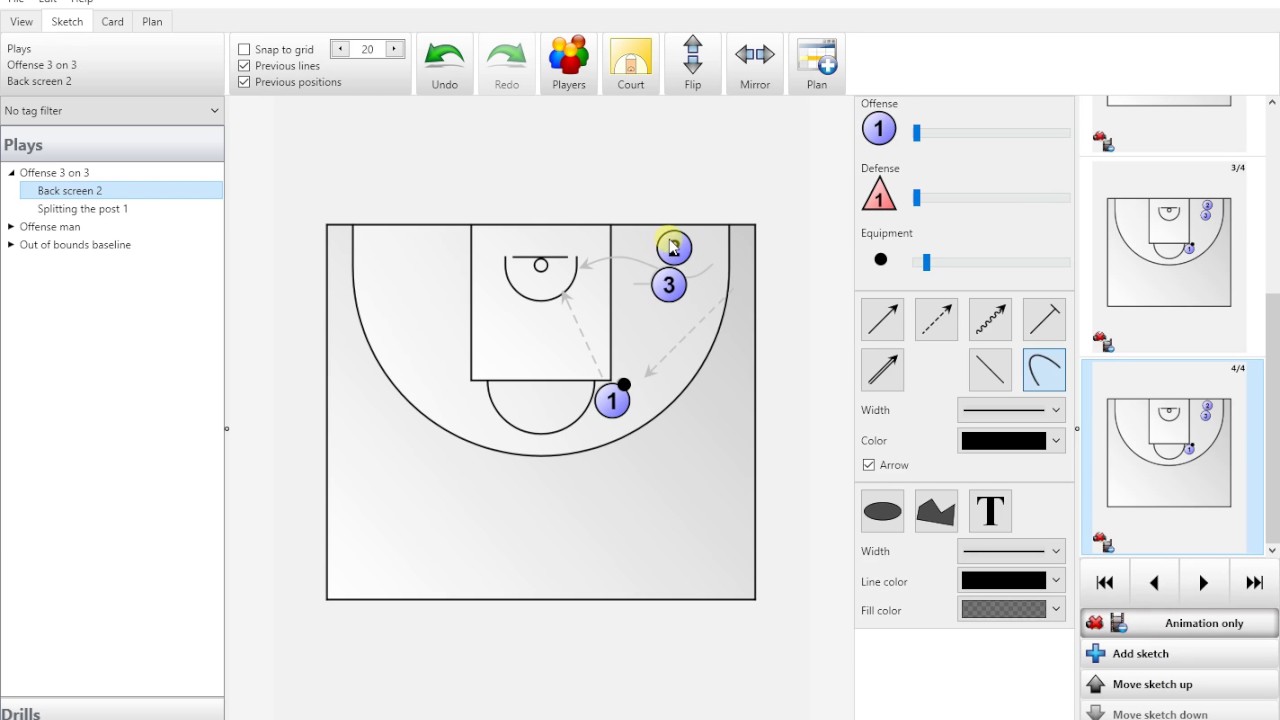Viewport: 1280px width, 720px height.
Task: Adjust the Defense size slider
Action: click(x=916, y=198)
